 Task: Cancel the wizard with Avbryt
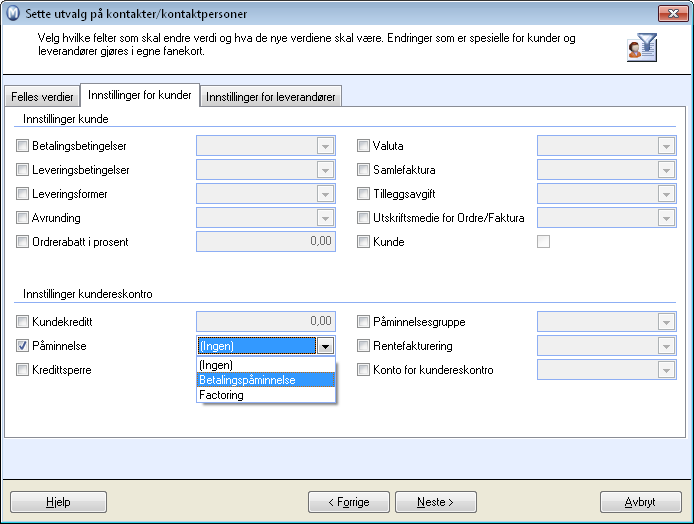(x=640, y=502)
